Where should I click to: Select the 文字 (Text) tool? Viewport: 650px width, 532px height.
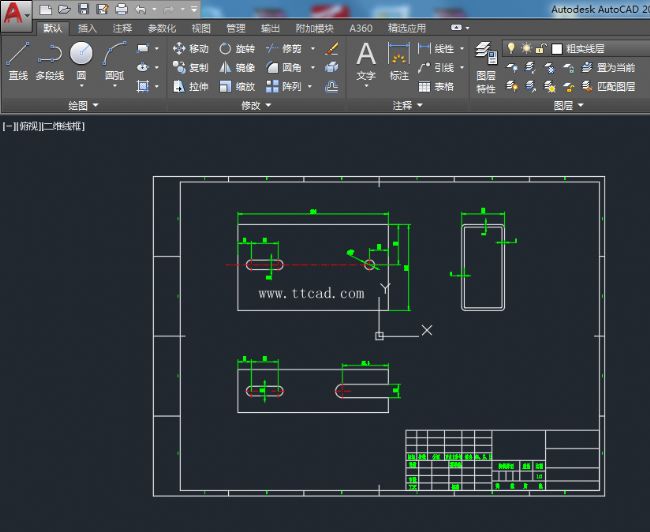[366, 61]
